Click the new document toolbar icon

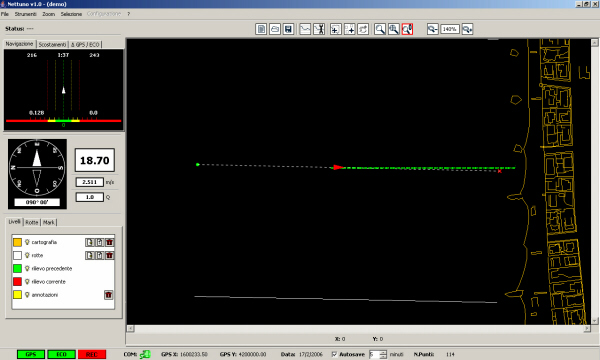coord(261,29)
